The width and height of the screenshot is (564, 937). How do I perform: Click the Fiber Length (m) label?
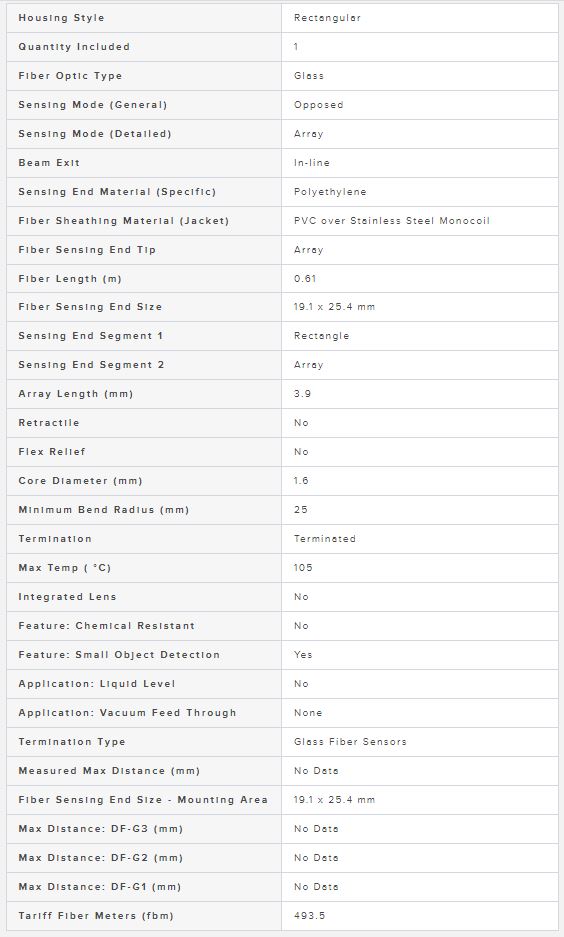(70, 278)
